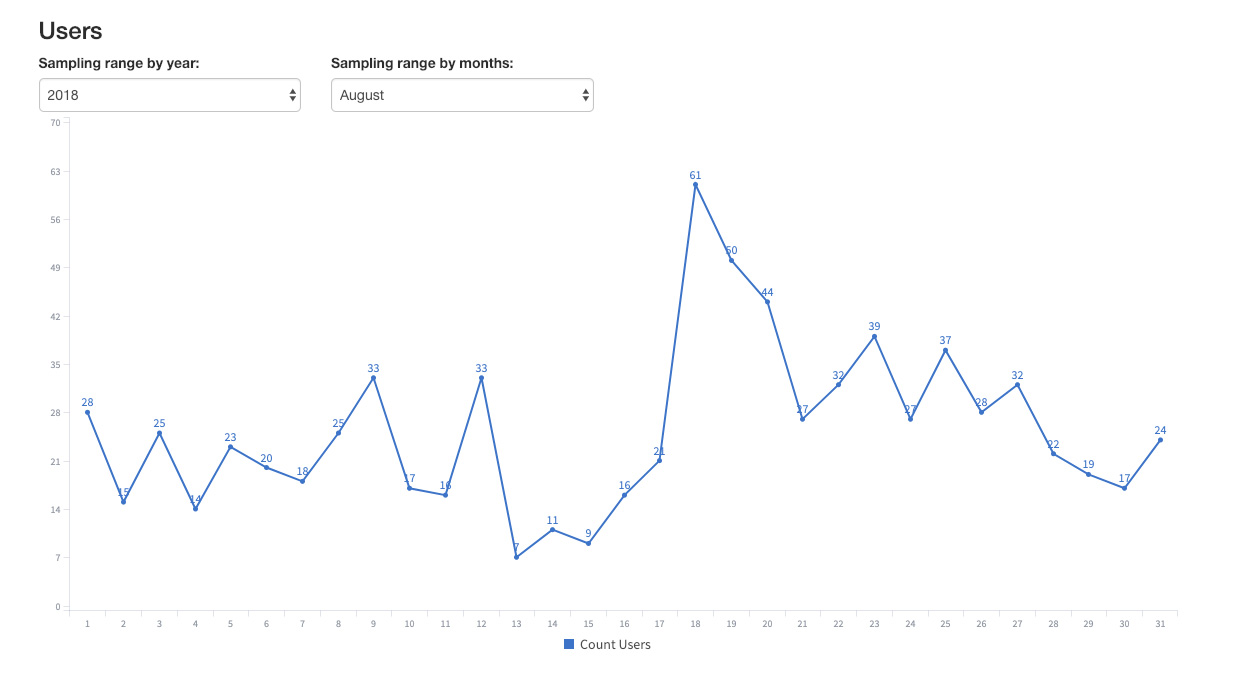The width and height of the screenshot is (1260, 677).
Task: Open the year dropdown showing 2018
Action: tap(169, 95)
